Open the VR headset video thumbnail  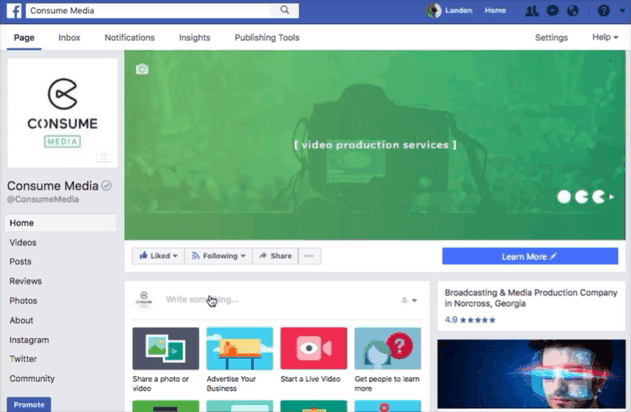(532, 374)
